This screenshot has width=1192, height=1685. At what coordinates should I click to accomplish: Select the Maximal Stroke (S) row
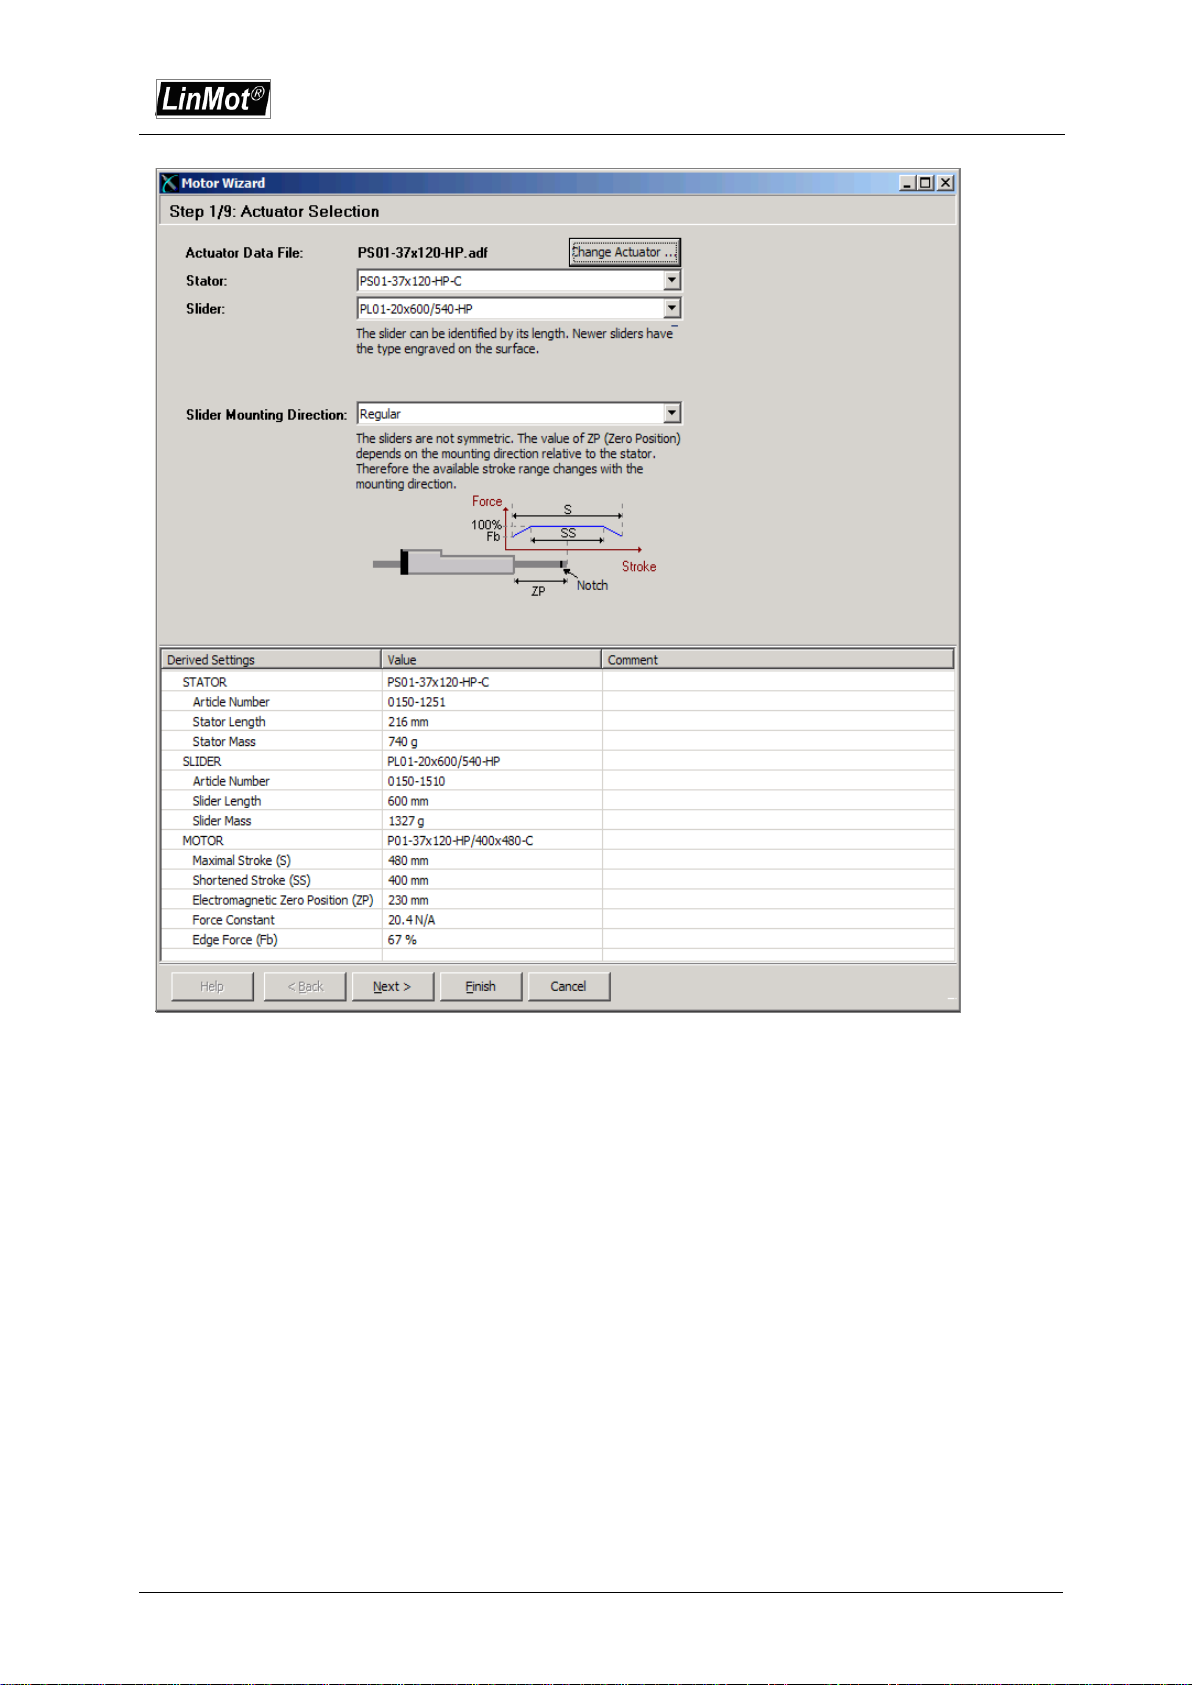558,860
